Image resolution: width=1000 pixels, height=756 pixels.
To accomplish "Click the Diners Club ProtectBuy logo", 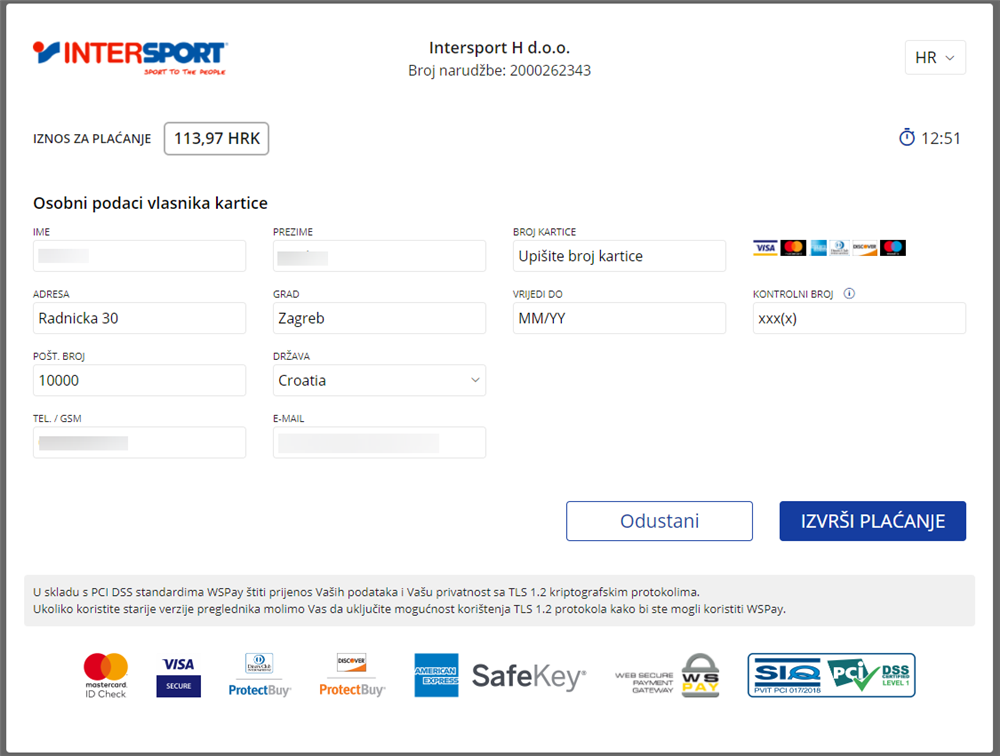I will [260, 675].
